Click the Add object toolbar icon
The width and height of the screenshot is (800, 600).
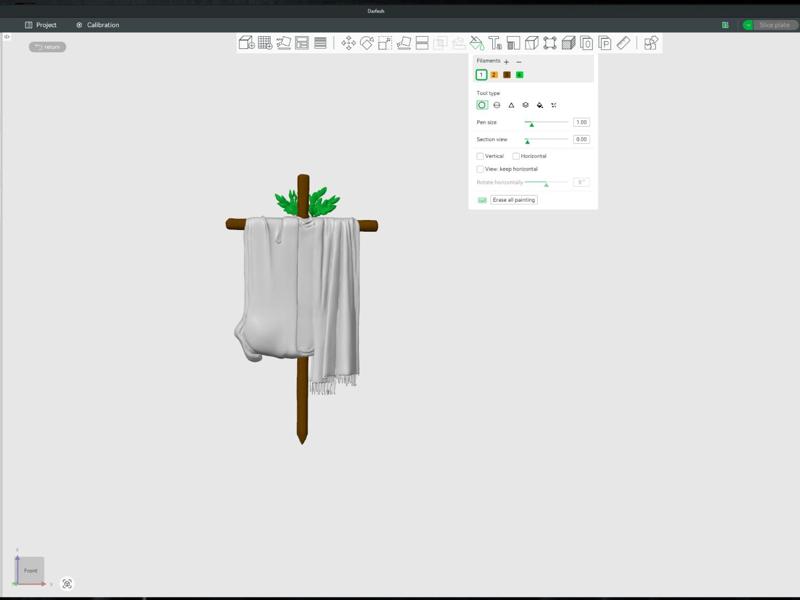(x=246, y=43)
